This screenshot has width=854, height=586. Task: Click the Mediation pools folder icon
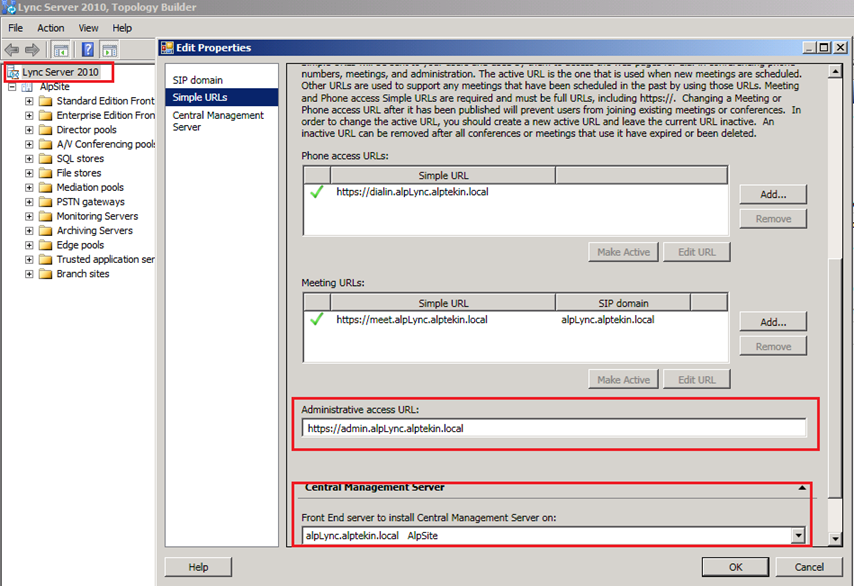click(x=46, y=187)
